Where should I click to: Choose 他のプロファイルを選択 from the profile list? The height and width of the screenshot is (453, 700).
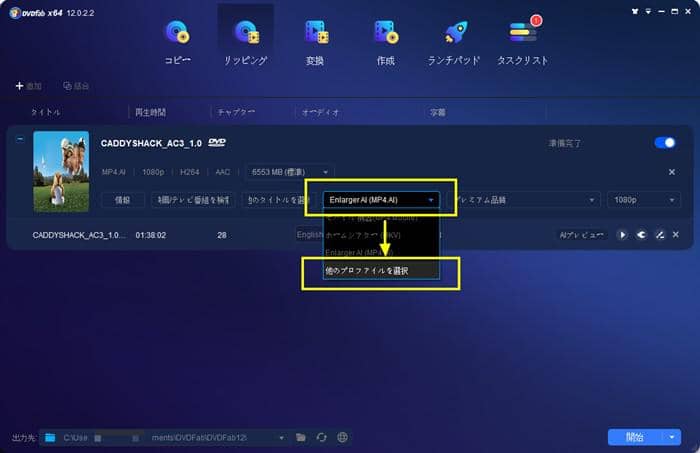coord(381,270)
